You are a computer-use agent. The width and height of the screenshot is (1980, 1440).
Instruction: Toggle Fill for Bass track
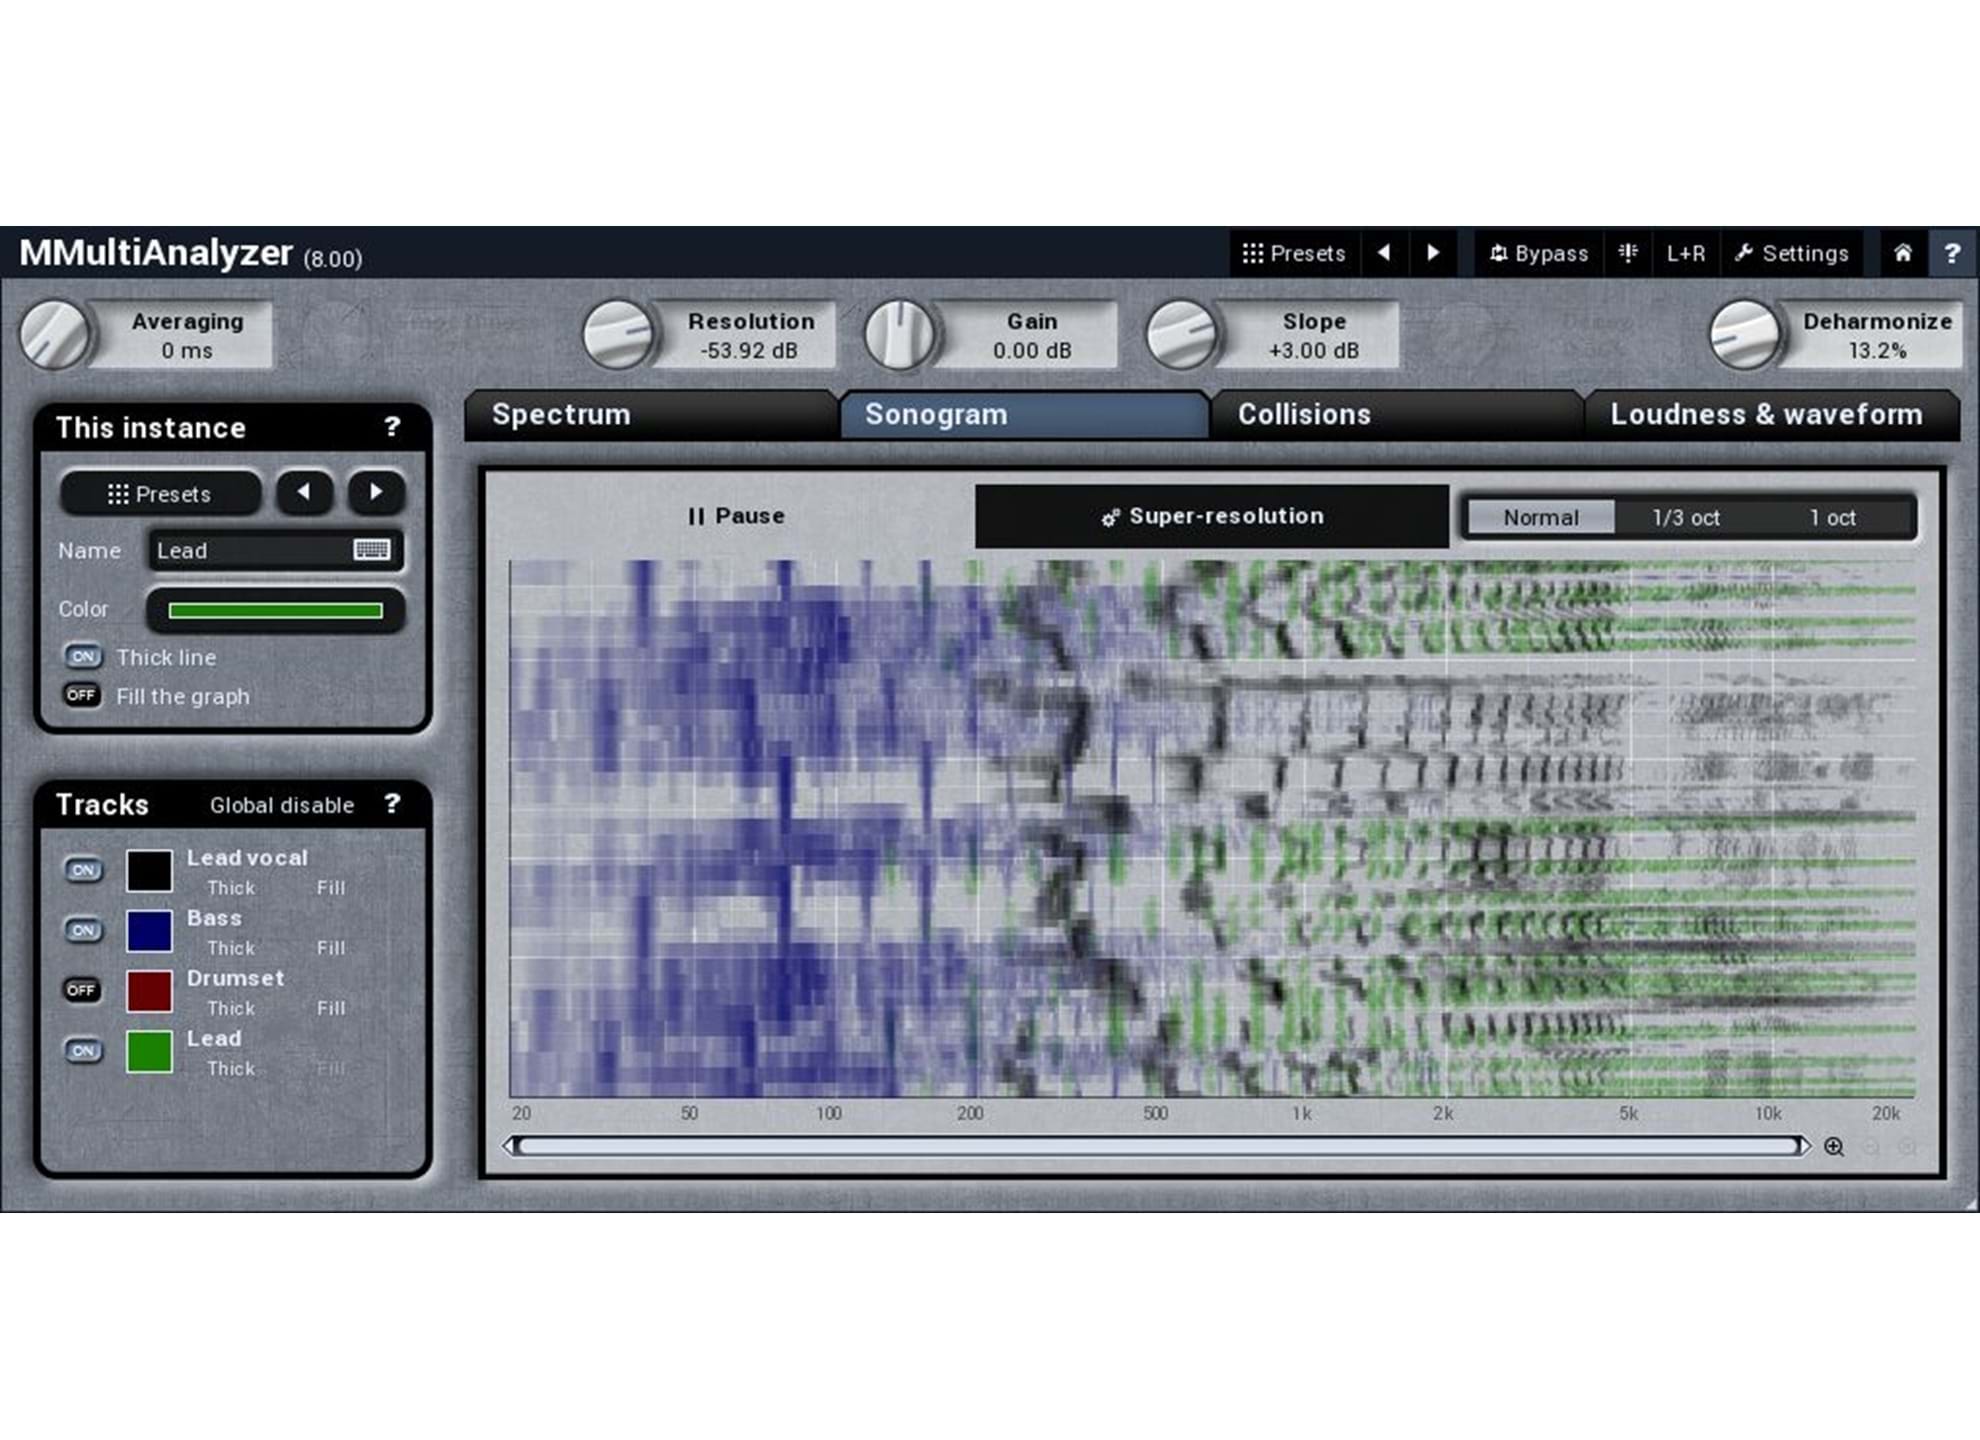pyautogui.click(x=331, y=948)
